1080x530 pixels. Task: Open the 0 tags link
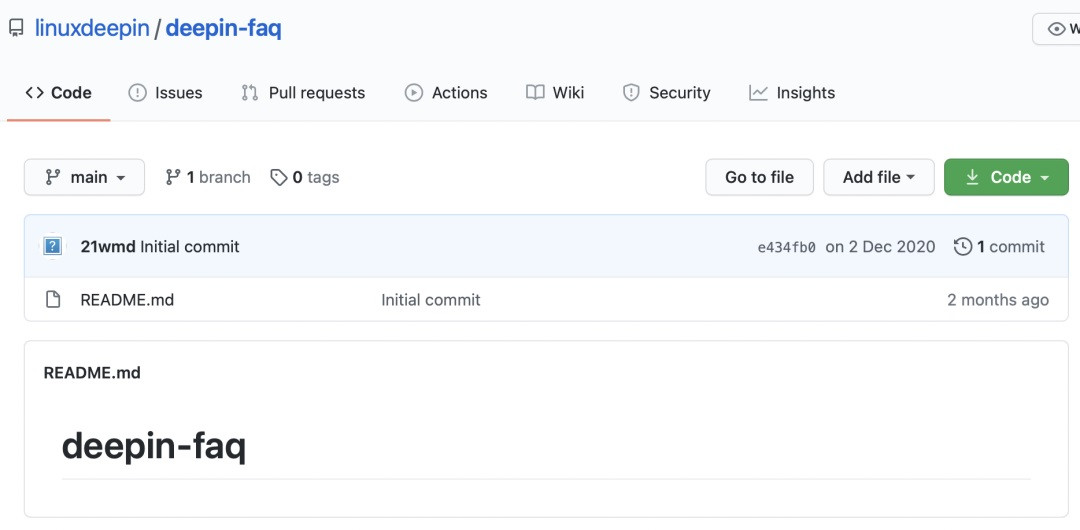click(304, 178)
